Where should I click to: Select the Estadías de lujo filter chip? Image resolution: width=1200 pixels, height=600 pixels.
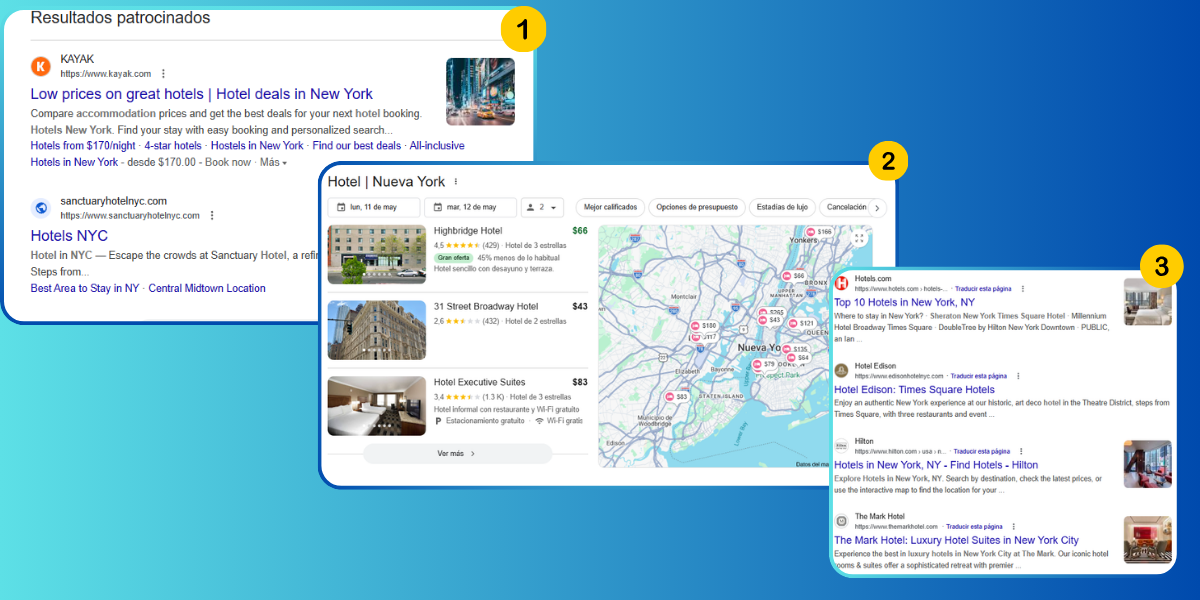[782, 208]
